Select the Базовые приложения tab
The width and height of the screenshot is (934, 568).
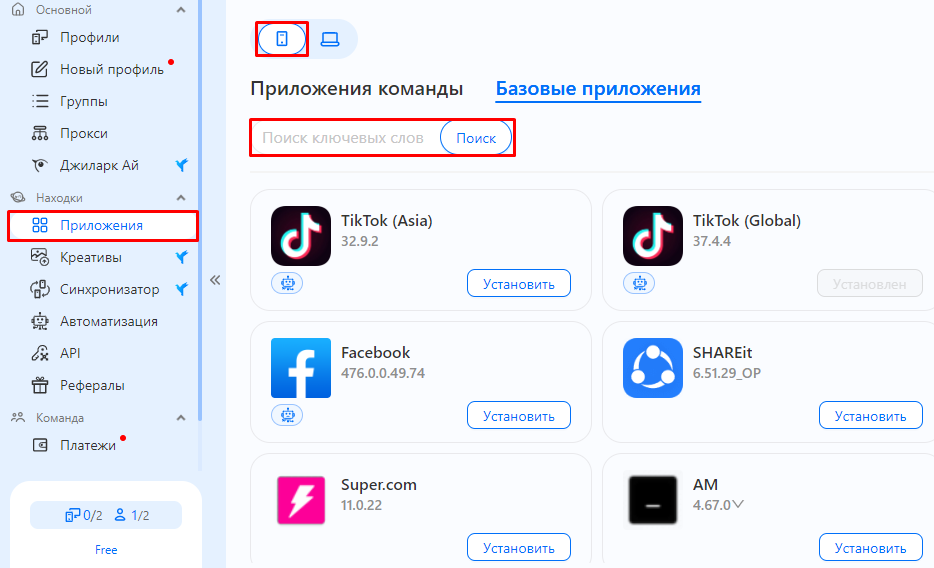598,89
